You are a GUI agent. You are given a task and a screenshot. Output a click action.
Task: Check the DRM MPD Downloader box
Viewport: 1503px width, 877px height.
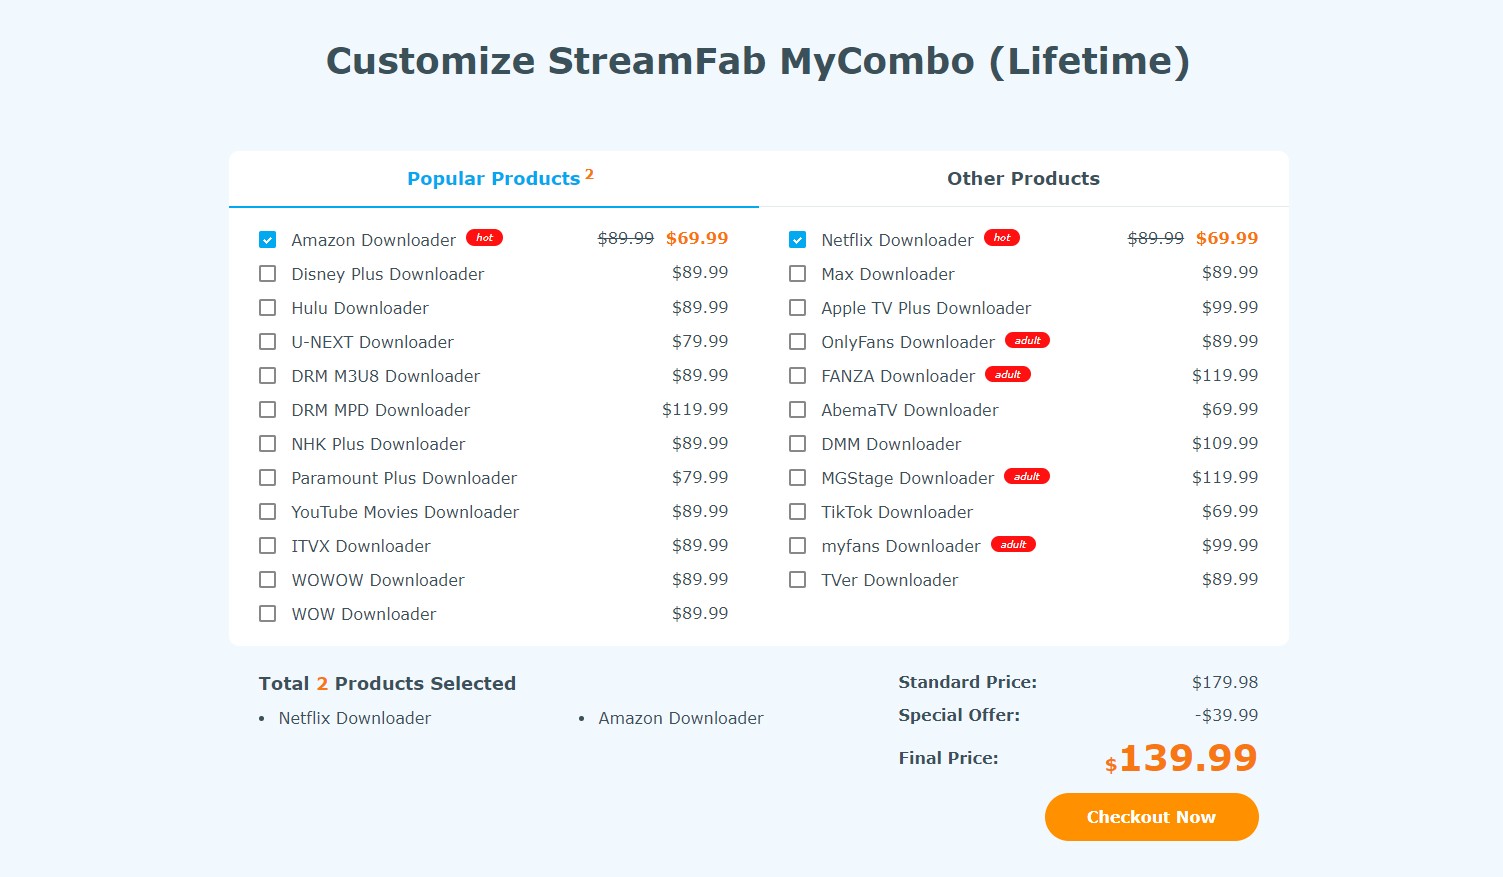coord(267,409)
